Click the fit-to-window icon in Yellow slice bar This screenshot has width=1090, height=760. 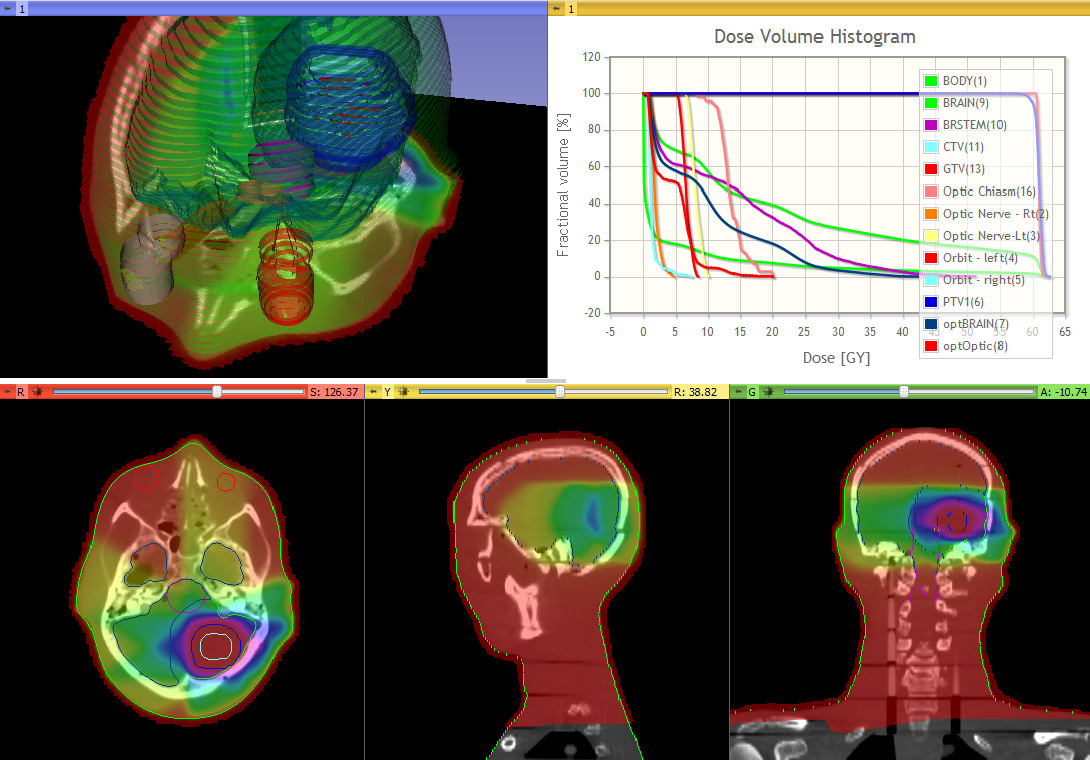pyautogui.click(x=403, y=392)
